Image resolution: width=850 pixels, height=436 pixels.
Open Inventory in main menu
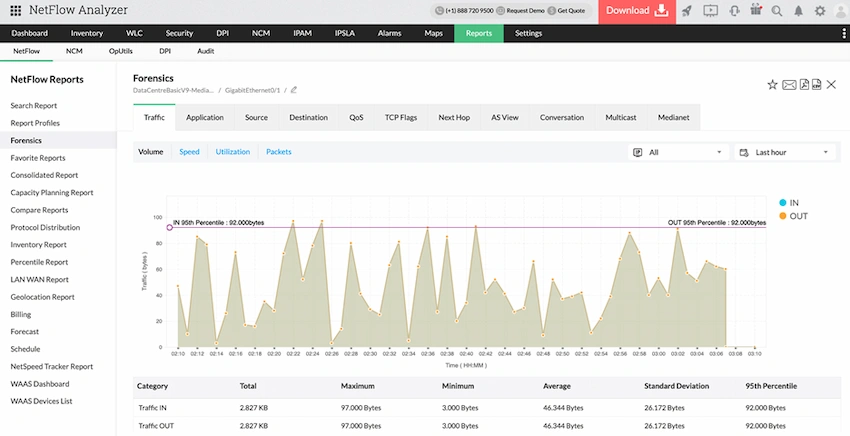(x=87, y=33)
